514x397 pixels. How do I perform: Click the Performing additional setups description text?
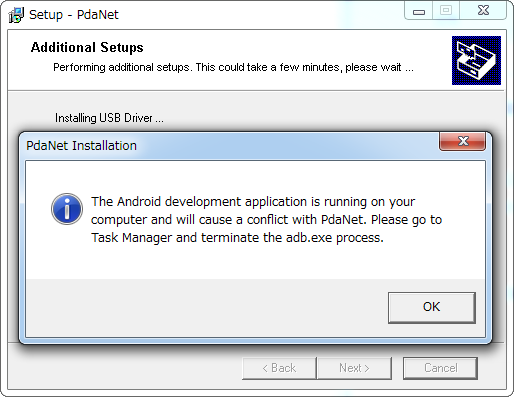click(233, 68)
